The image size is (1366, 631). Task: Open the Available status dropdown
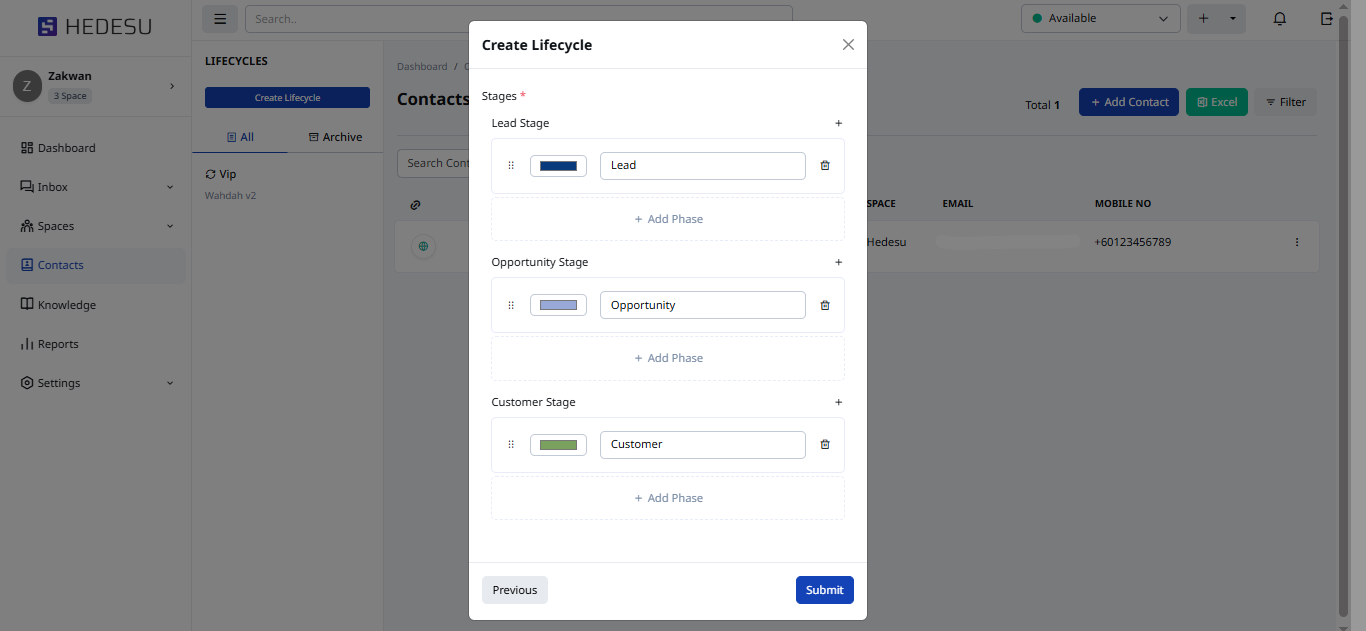(x=1100, y=19)
